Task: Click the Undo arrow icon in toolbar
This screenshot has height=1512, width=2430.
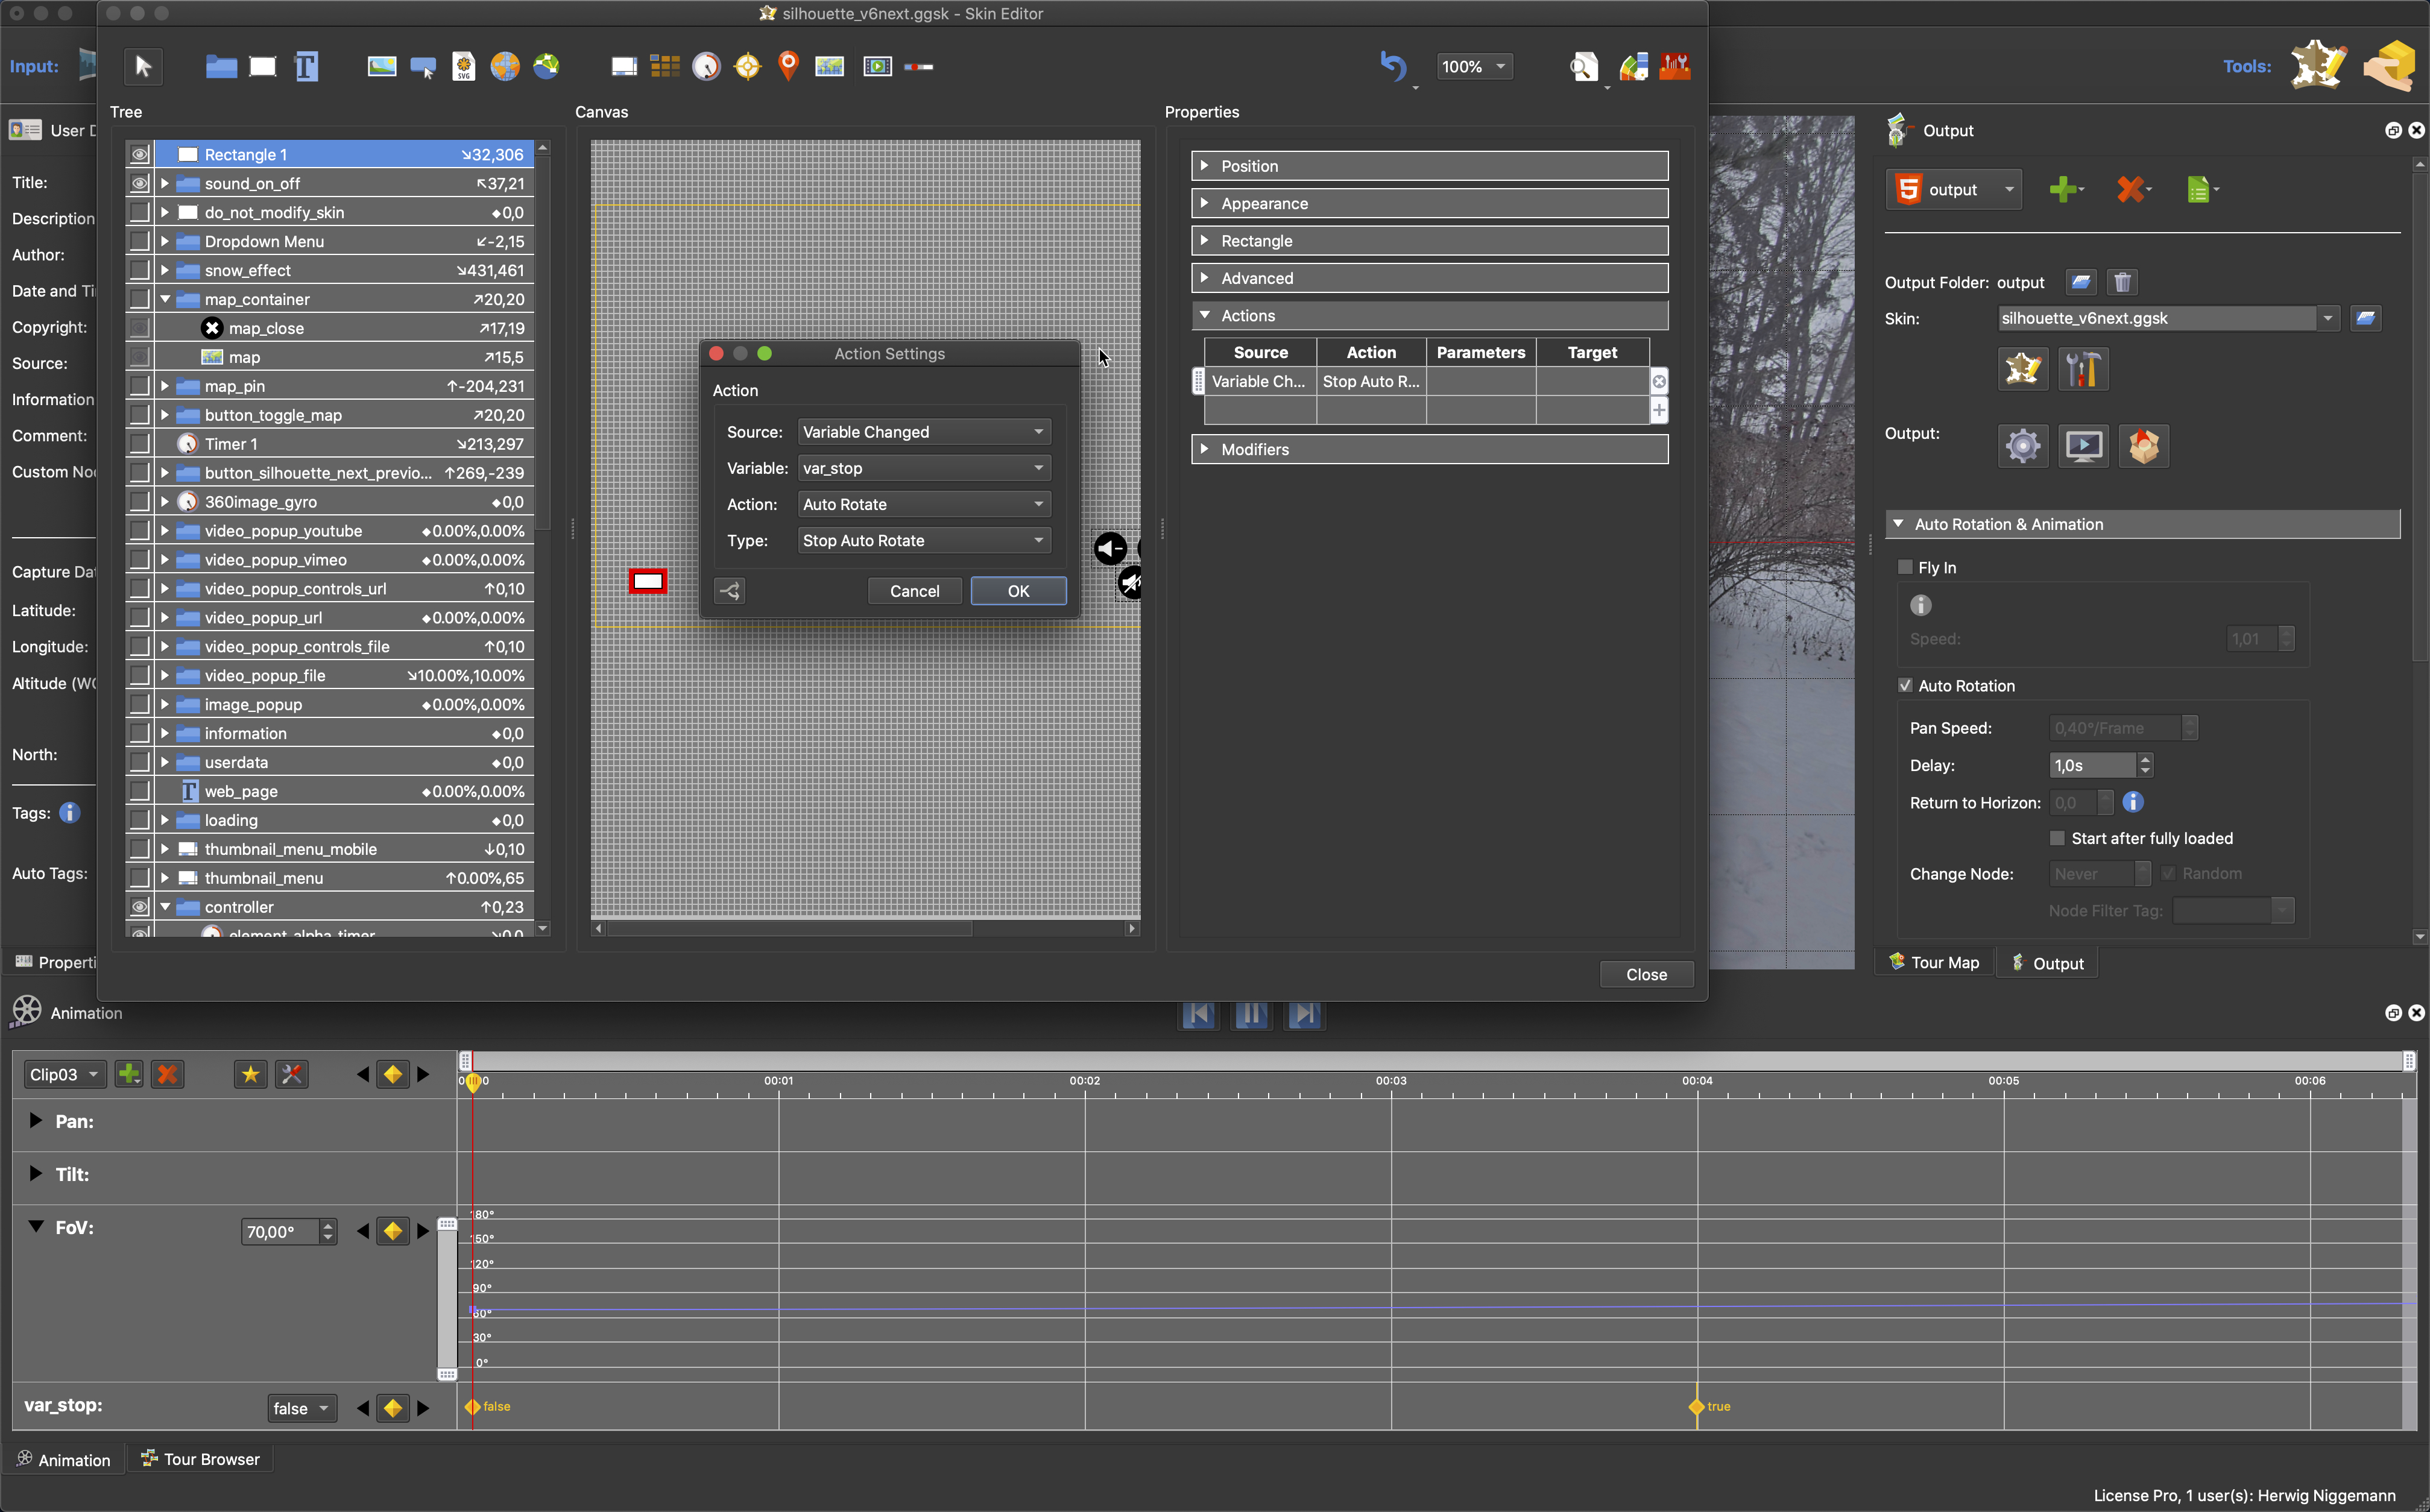Action: coord(1393,66)
